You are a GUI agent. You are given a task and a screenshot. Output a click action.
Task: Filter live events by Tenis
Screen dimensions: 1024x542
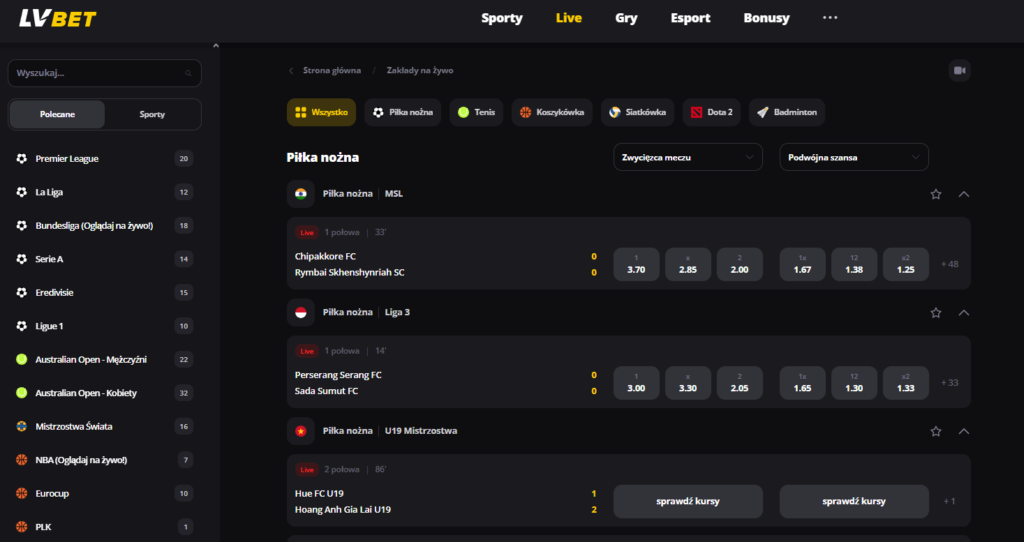(x=476, y=113)
